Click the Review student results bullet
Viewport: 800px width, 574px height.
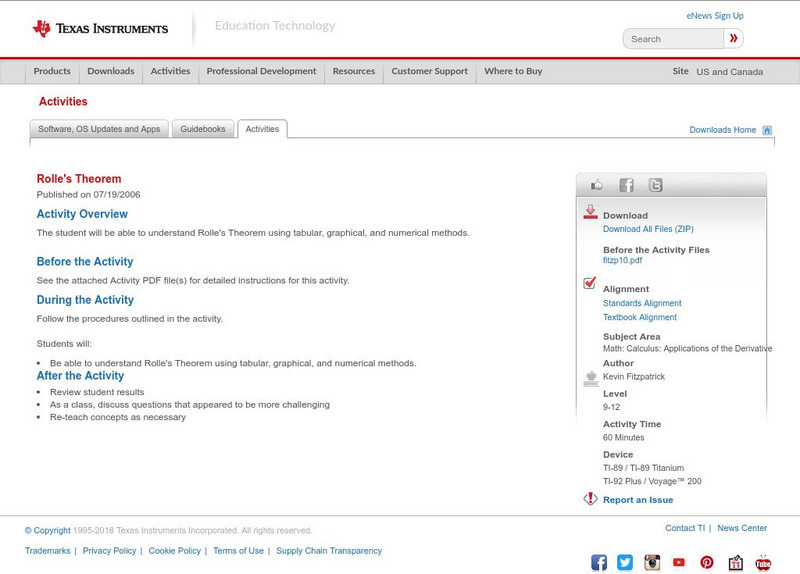(x=97, y=392)
